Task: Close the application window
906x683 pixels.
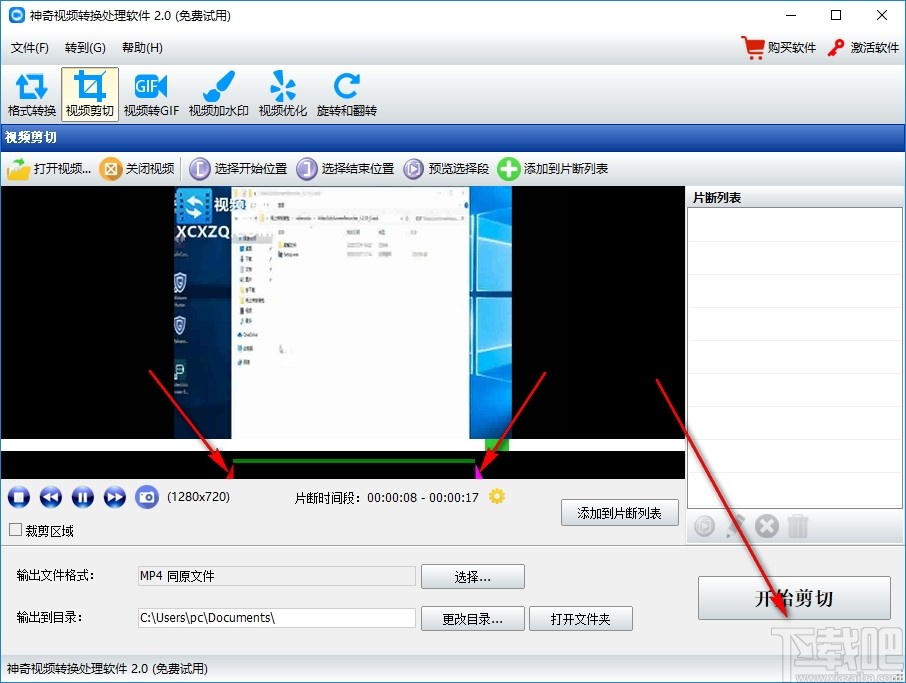Action: click(882, 16)
